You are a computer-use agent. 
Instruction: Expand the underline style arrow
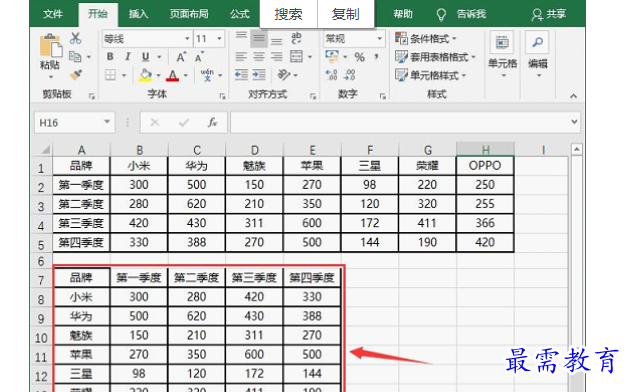pos(159,57)
